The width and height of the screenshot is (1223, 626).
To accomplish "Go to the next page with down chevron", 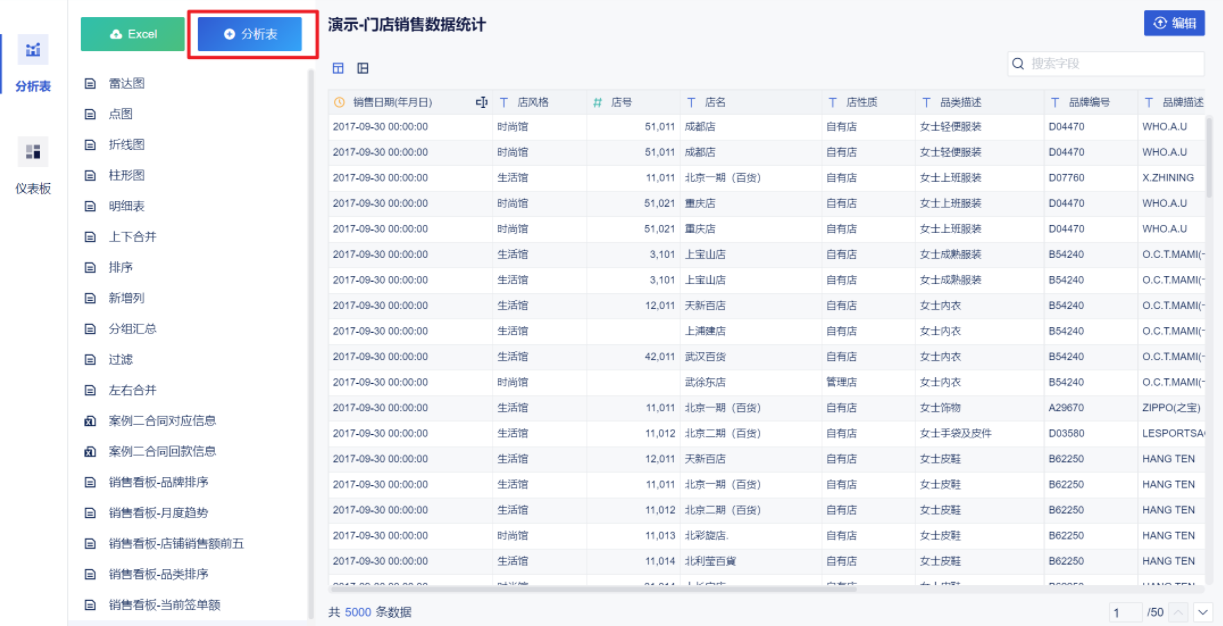I will click(1203, 612).
